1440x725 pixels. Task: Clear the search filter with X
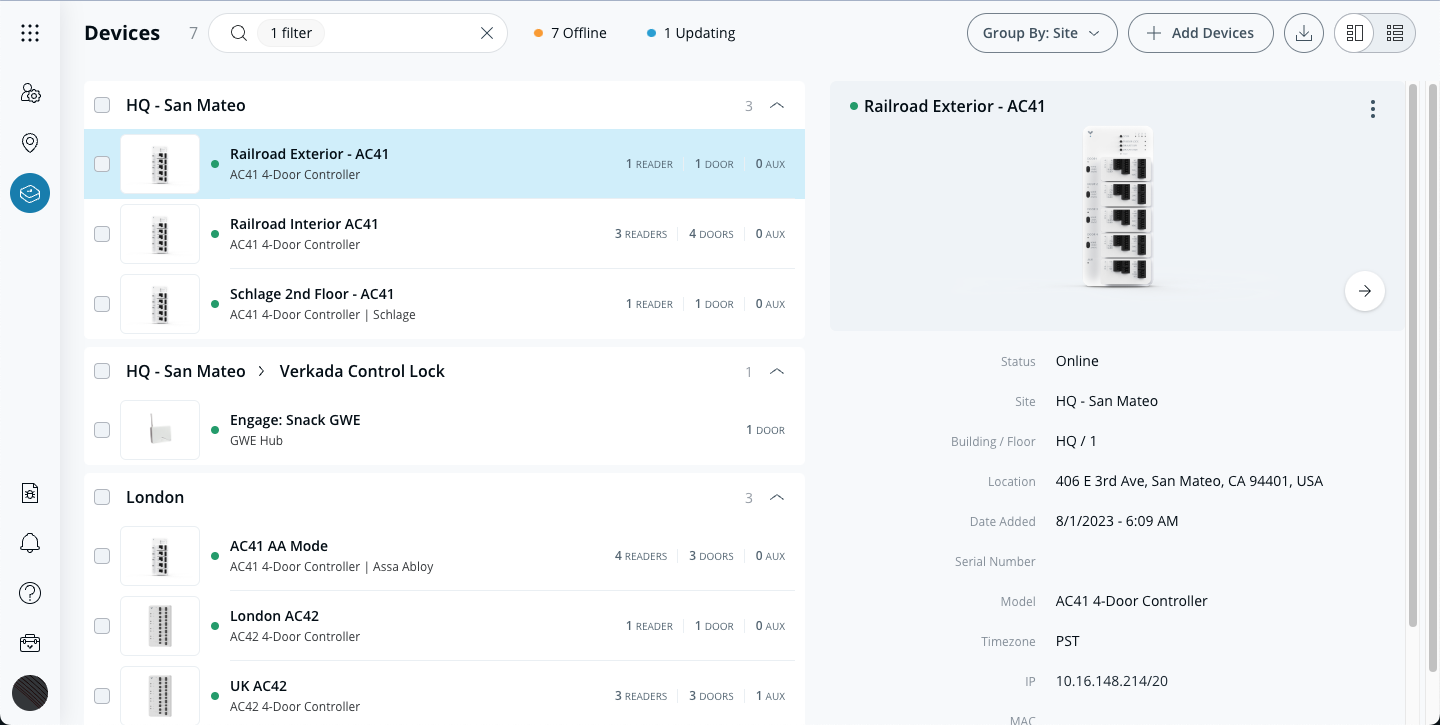[x=487, y=33]
